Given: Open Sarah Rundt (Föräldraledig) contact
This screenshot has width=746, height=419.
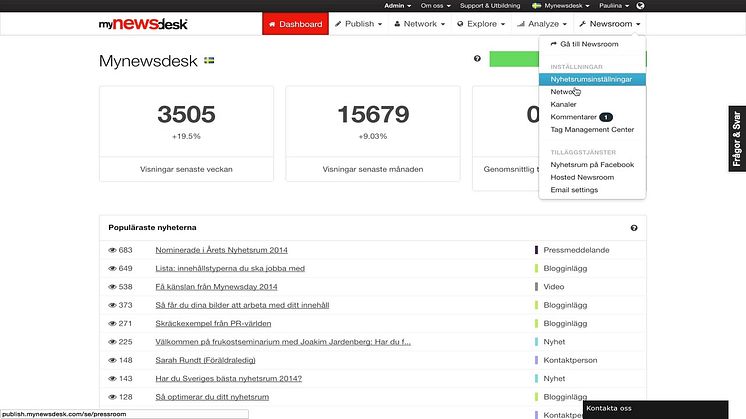Looking at the screenshot, I should click(205, 361).
